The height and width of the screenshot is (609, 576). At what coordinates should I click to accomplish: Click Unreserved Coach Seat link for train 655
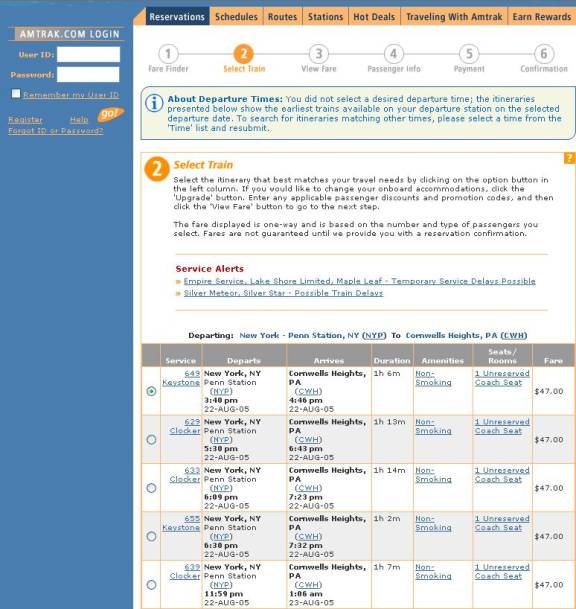tap(502, 523)
